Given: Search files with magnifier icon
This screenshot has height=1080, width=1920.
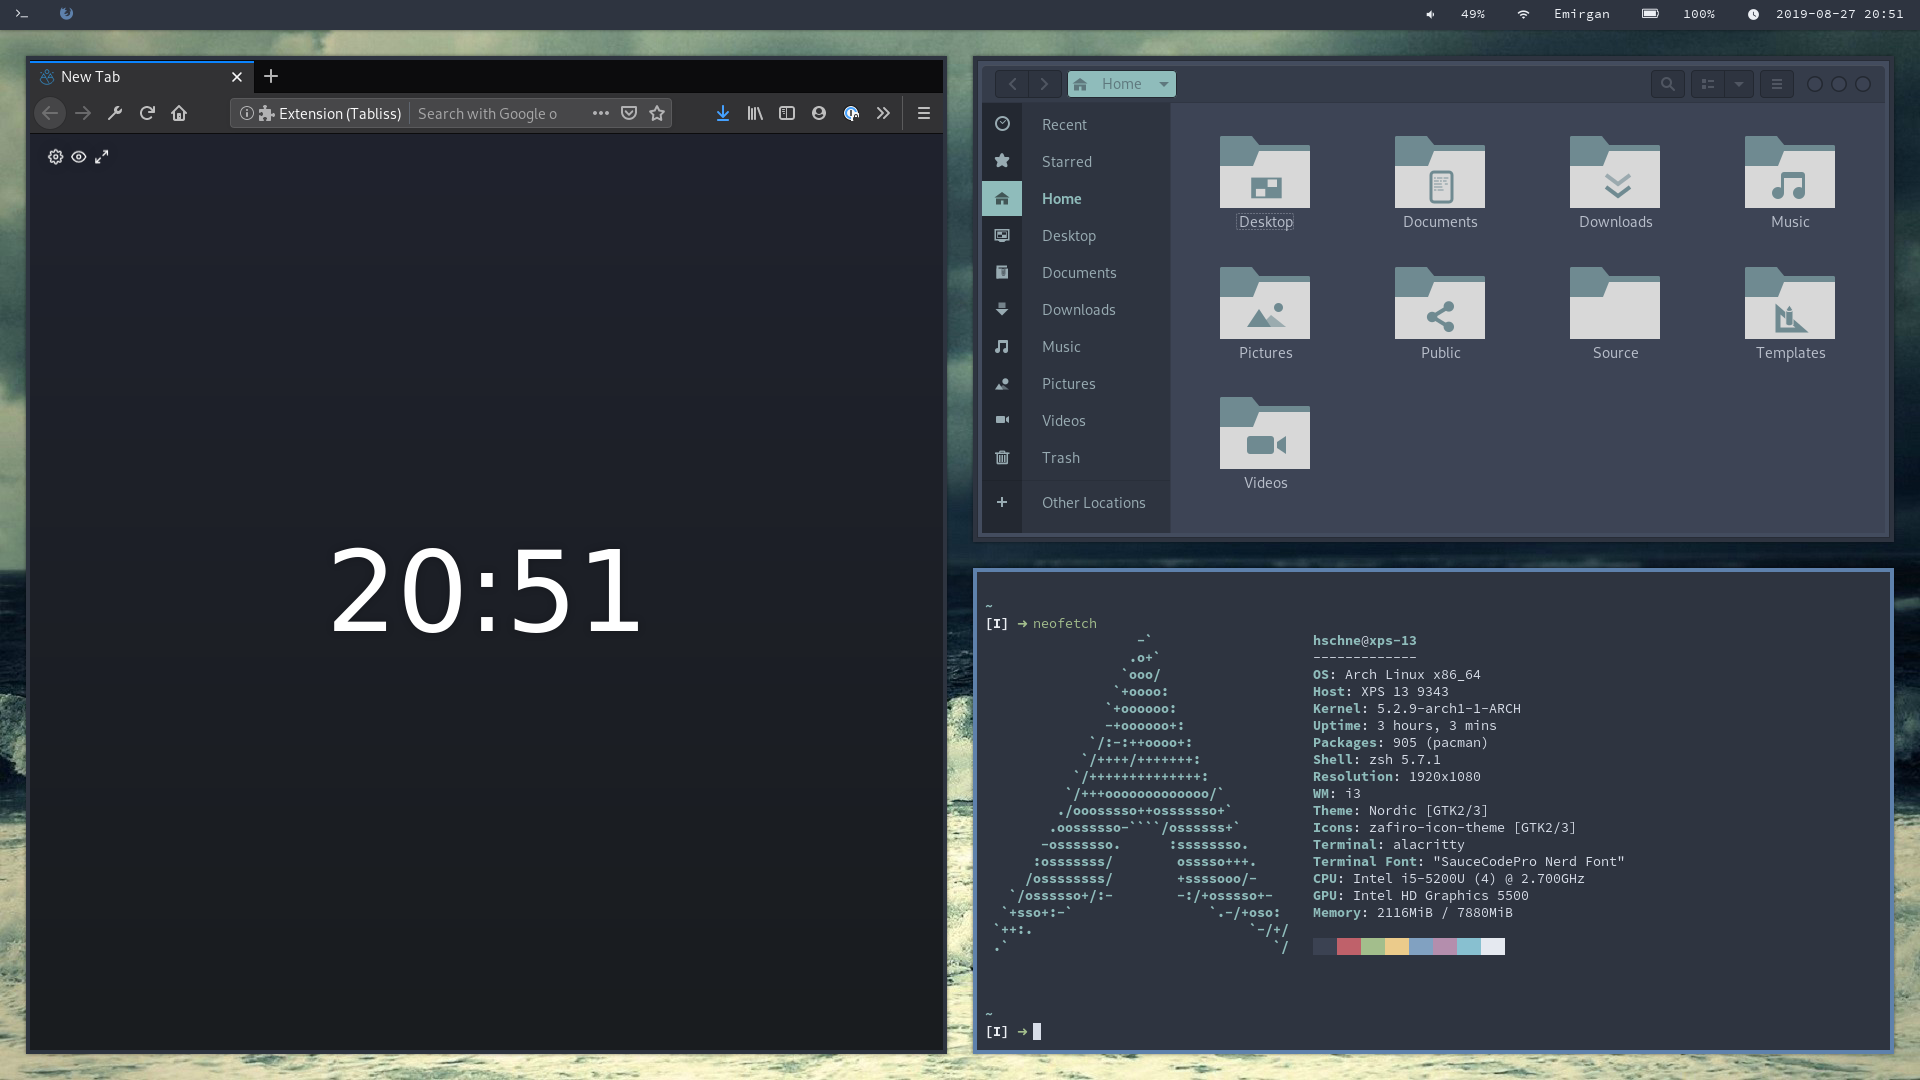Looking at the screenshot, I should pos(1667,84).
